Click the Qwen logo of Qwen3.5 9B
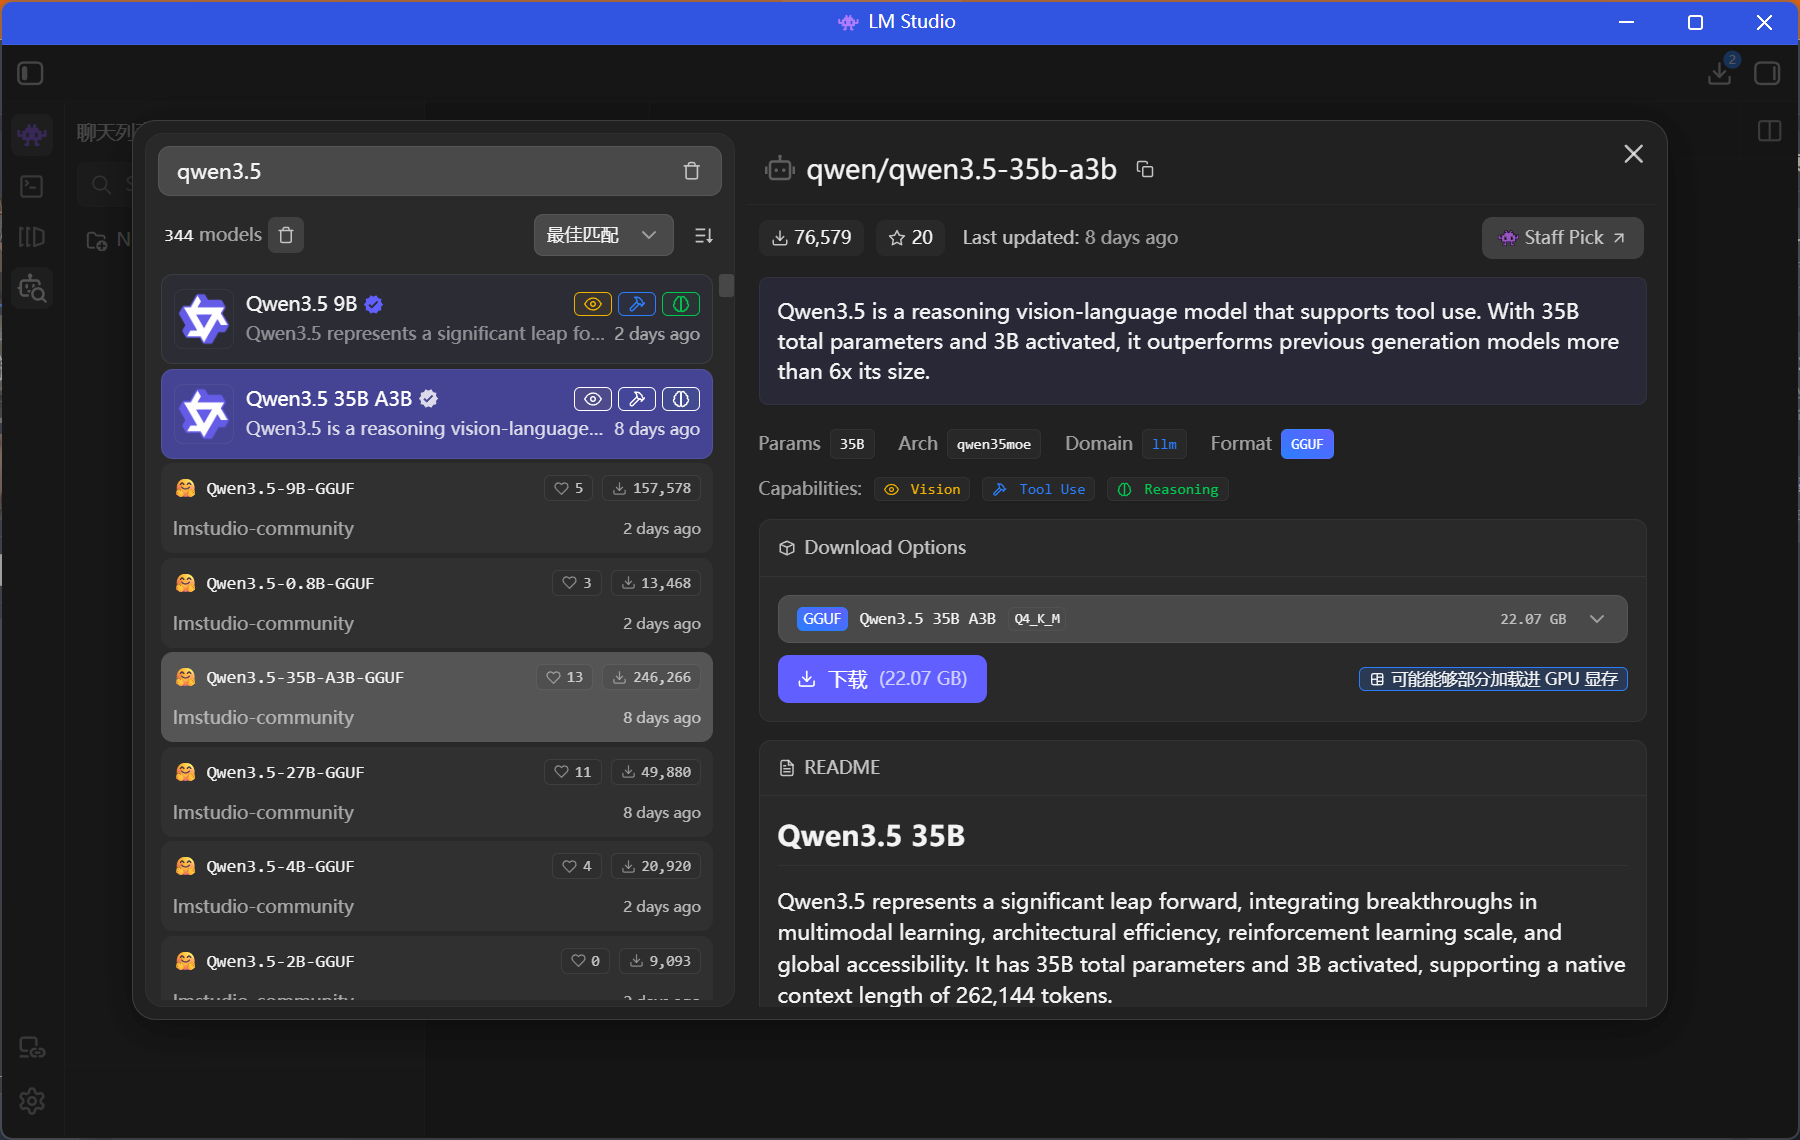The image size is (1800, 1140). pyautogui.click(x=204, y=319)
